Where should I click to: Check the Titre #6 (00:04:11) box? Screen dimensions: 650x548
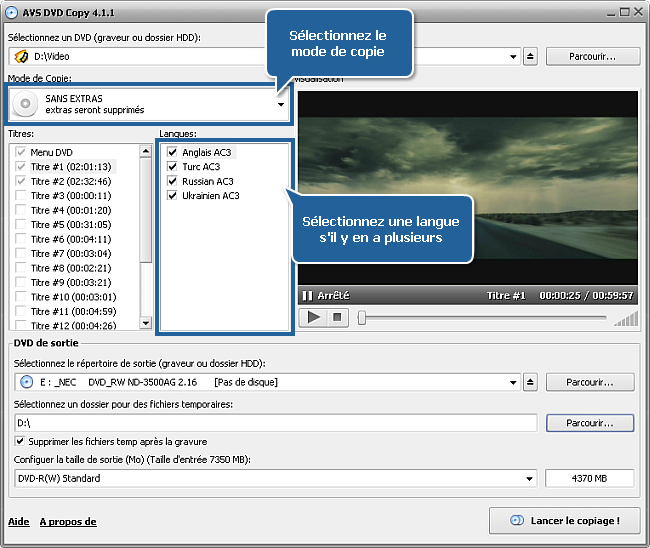pyautogui.click(x=20, y=239)
